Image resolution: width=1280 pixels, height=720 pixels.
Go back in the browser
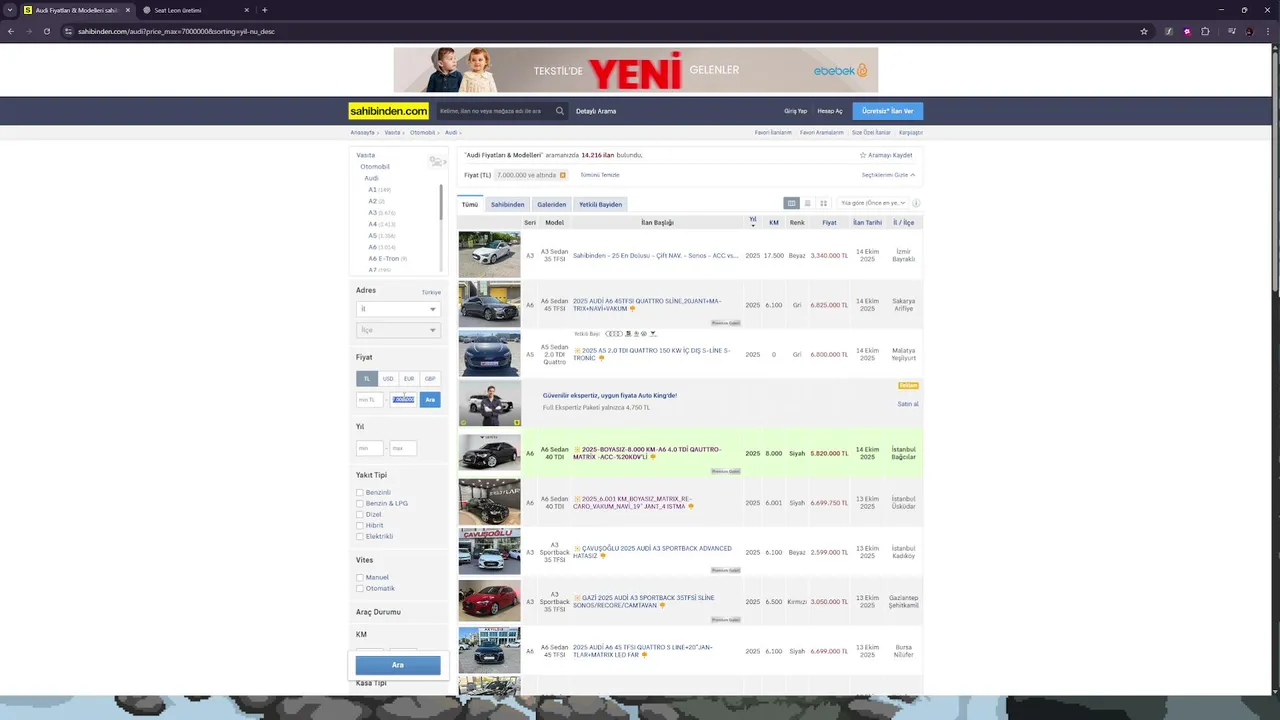click(x=11, y=31)
